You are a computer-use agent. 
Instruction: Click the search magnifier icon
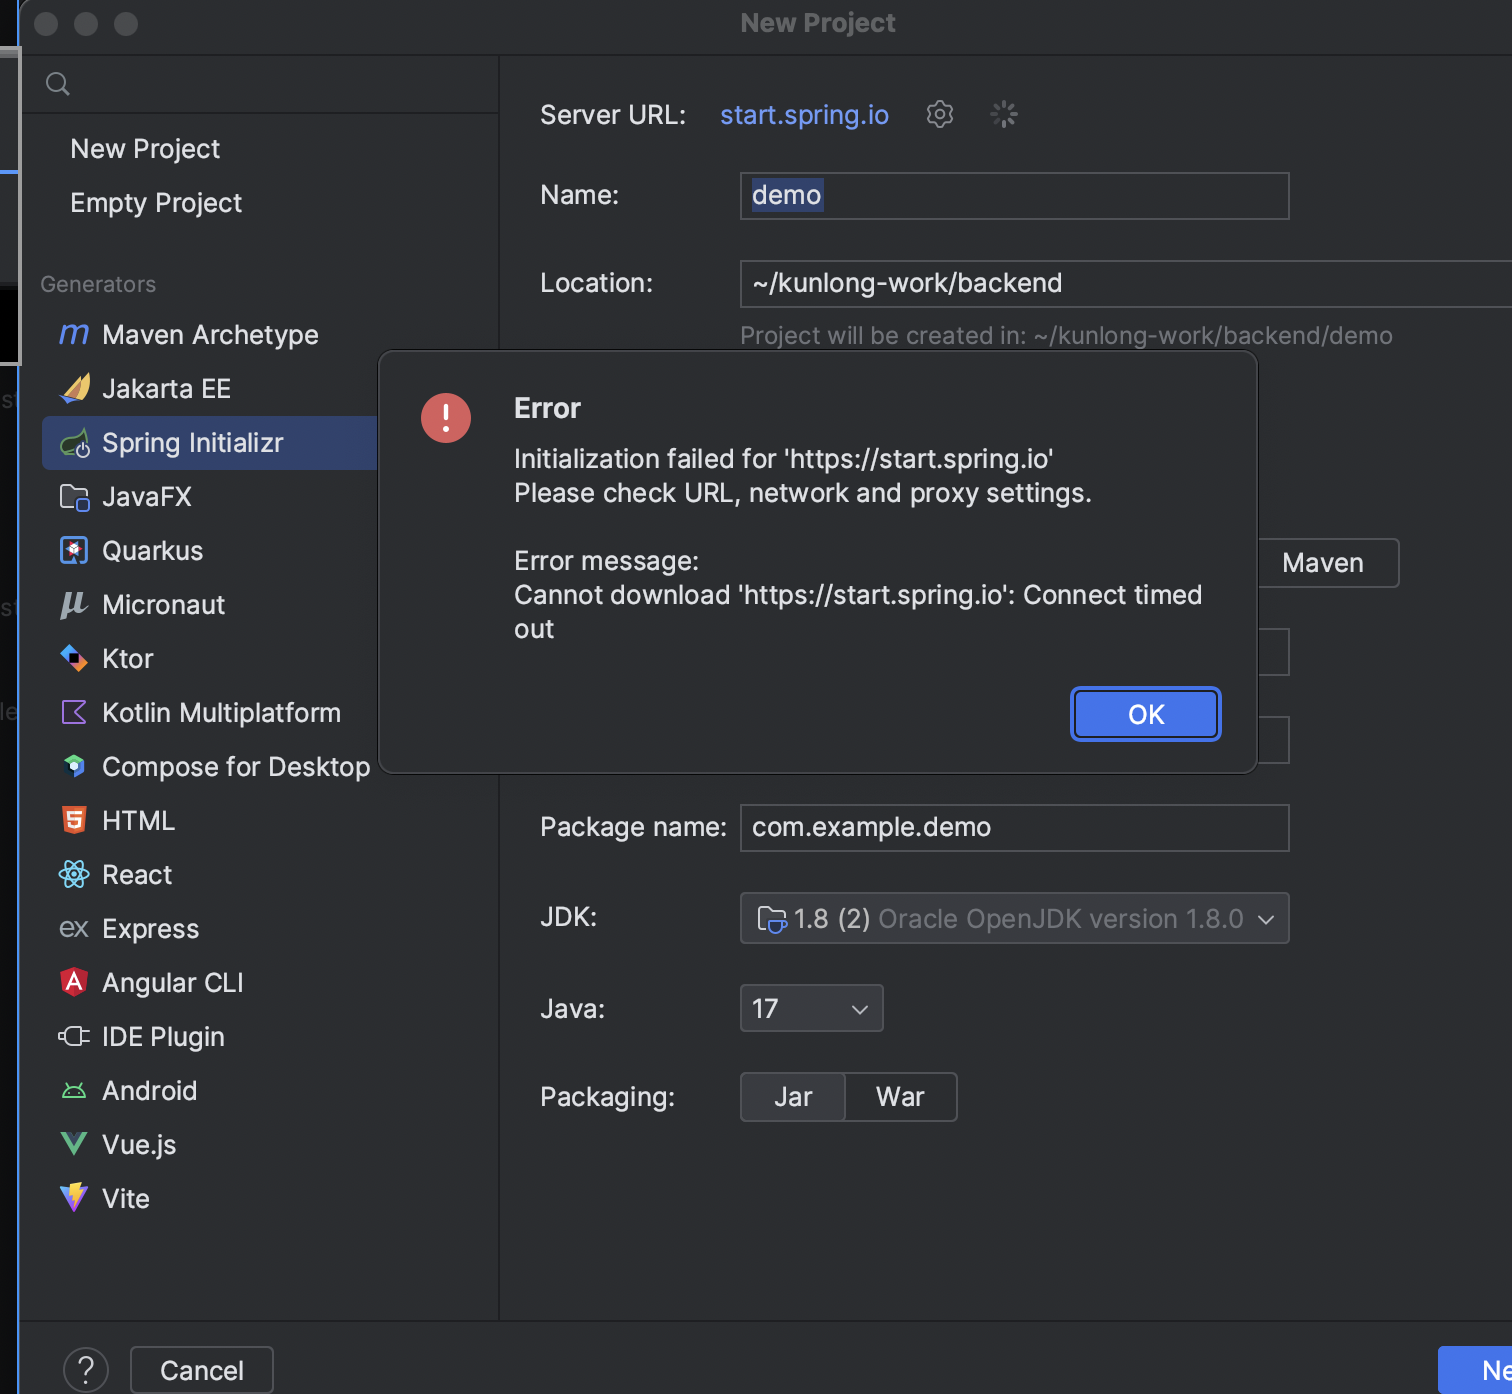58,84
